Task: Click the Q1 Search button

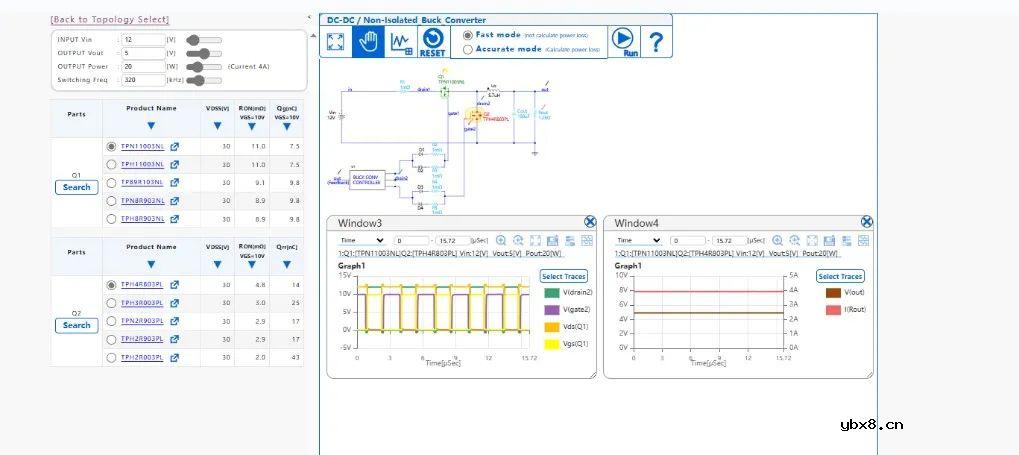Action: (x=77, y=187)
